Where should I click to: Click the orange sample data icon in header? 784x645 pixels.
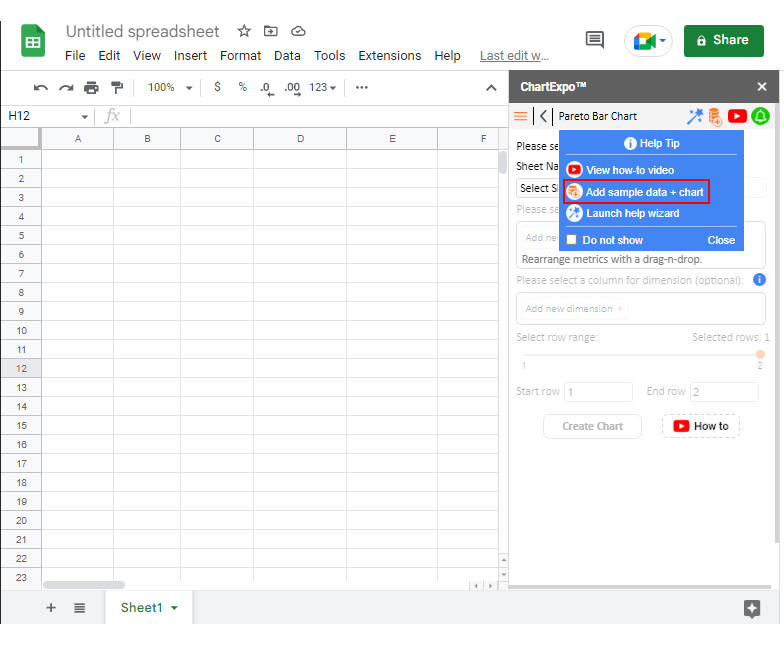[x=715, y=117]
